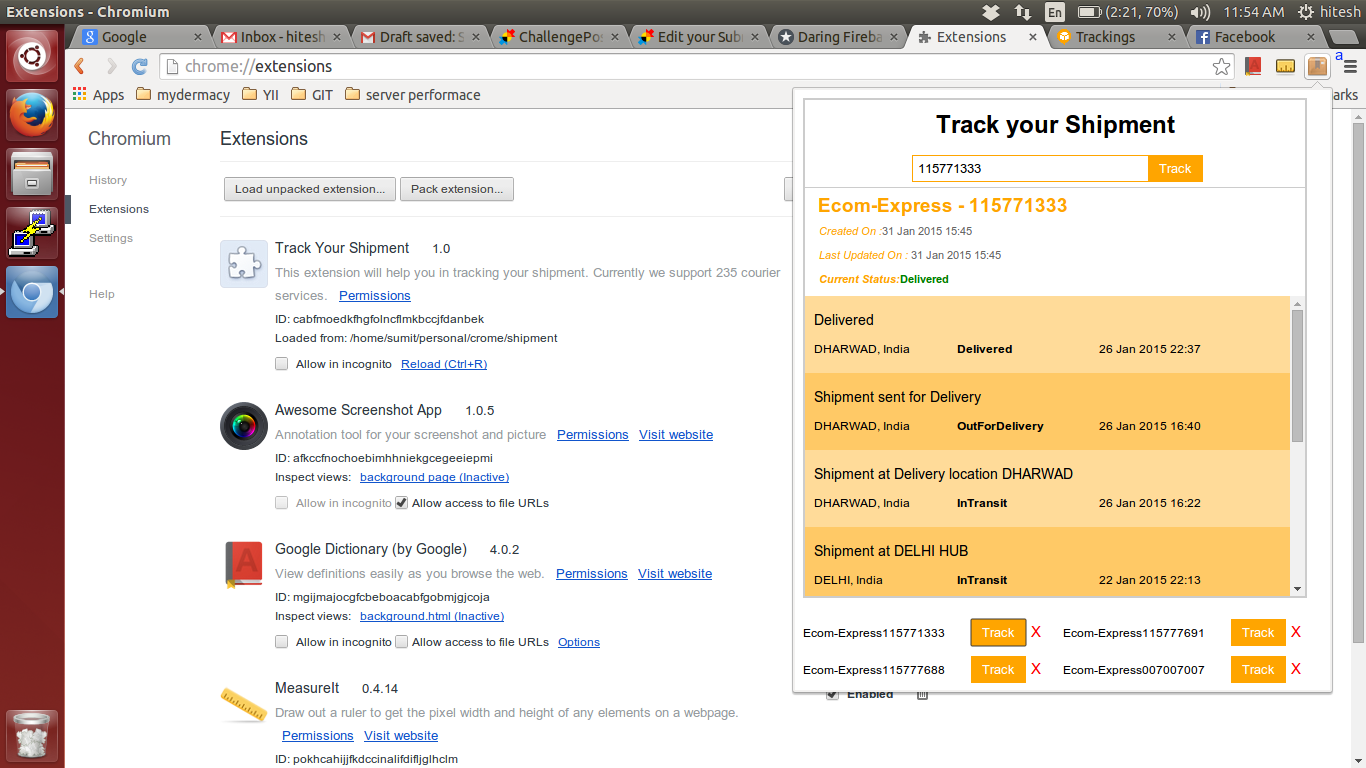
Task: Track saved shipment Ecom-Express115777688
Action: [998, 669]
